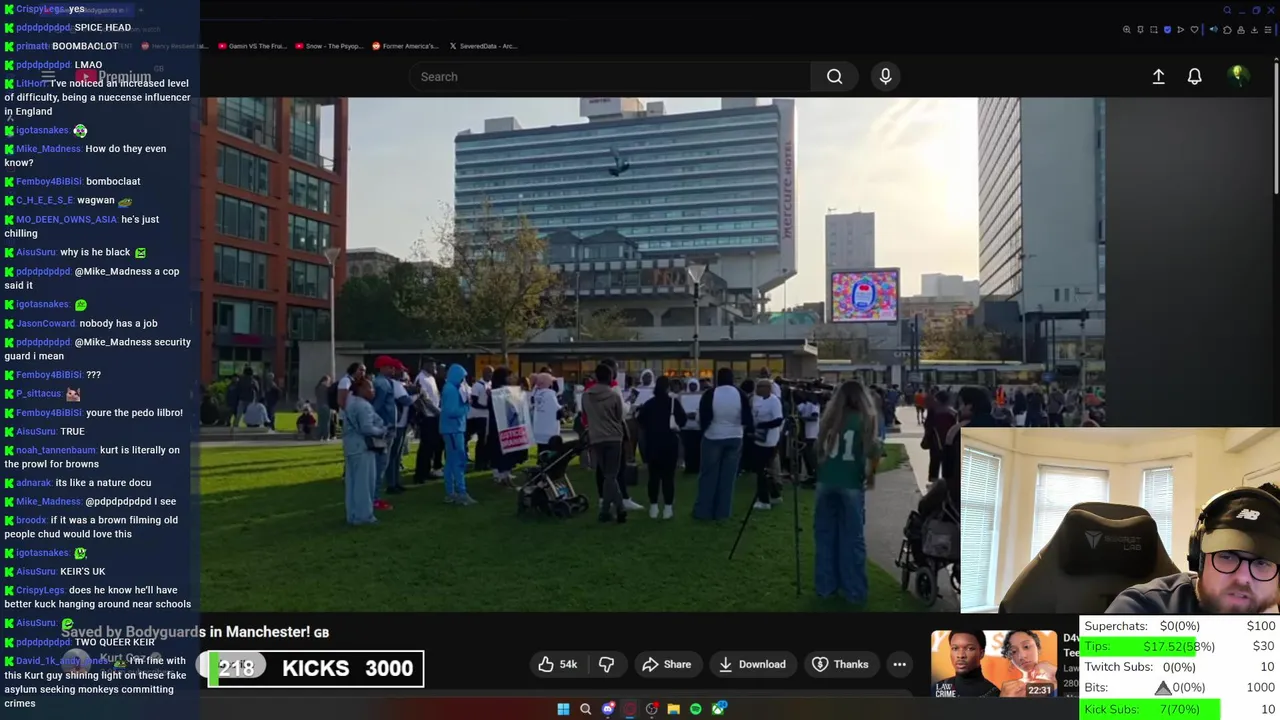Click the Download button under the video

(x=752, y=664)
